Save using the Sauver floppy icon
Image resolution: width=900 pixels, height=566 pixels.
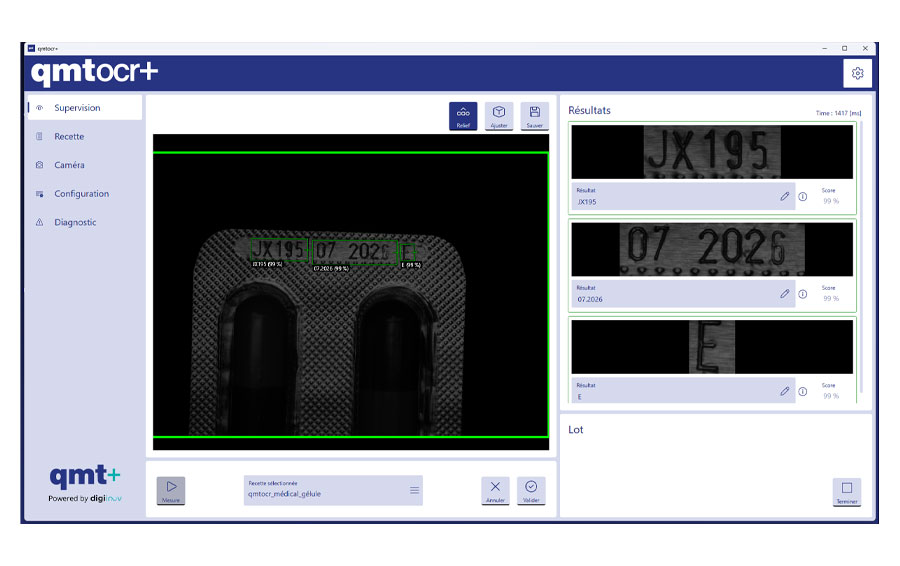(534, 116)
